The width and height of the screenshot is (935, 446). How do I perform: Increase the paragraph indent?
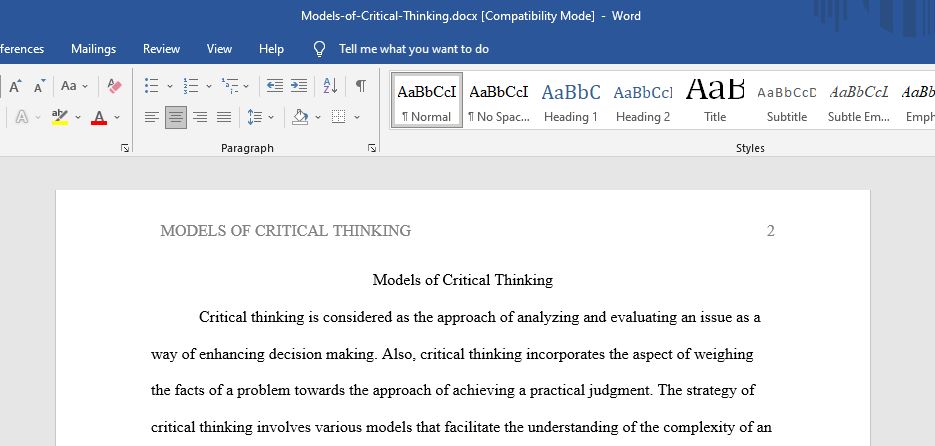point(299,86)
